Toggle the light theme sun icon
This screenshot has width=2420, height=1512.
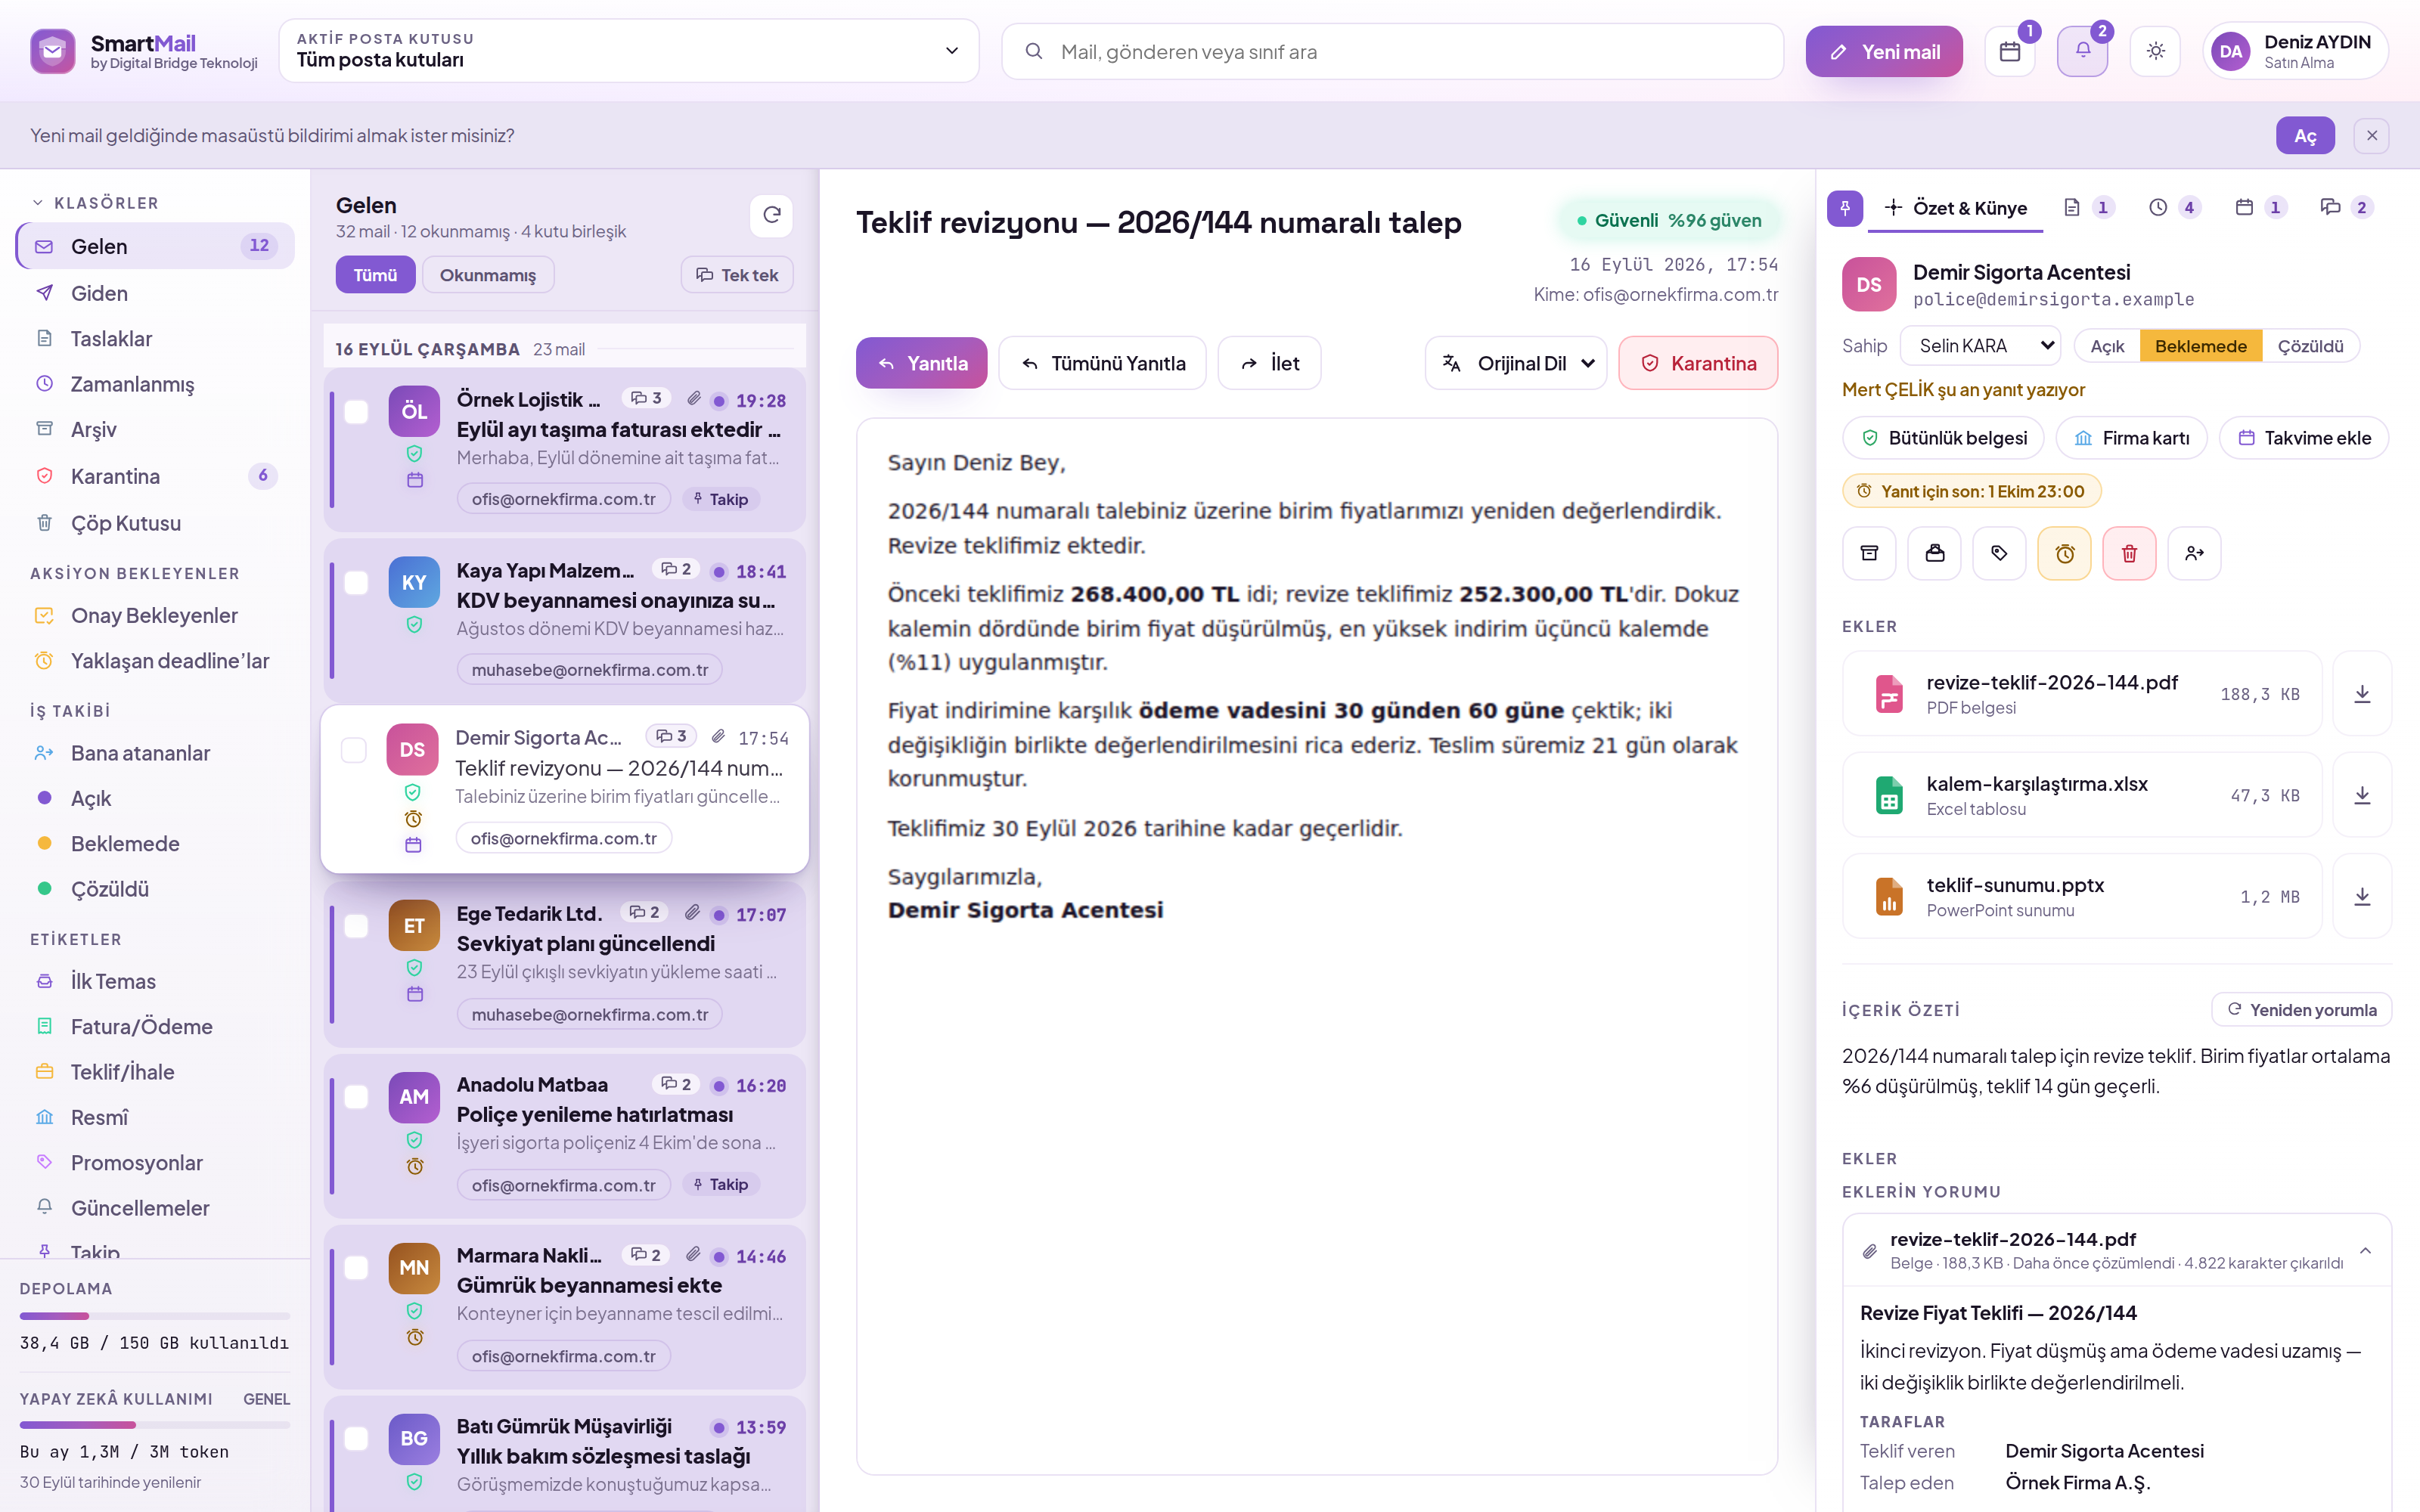(x=2155, y=51)
